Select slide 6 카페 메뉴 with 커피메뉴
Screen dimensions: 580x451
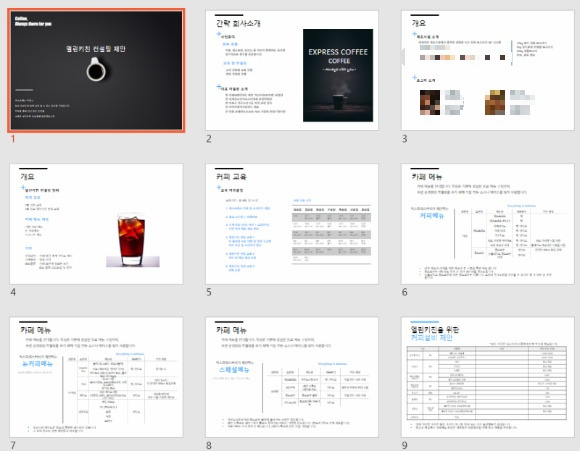coord(488,224)
